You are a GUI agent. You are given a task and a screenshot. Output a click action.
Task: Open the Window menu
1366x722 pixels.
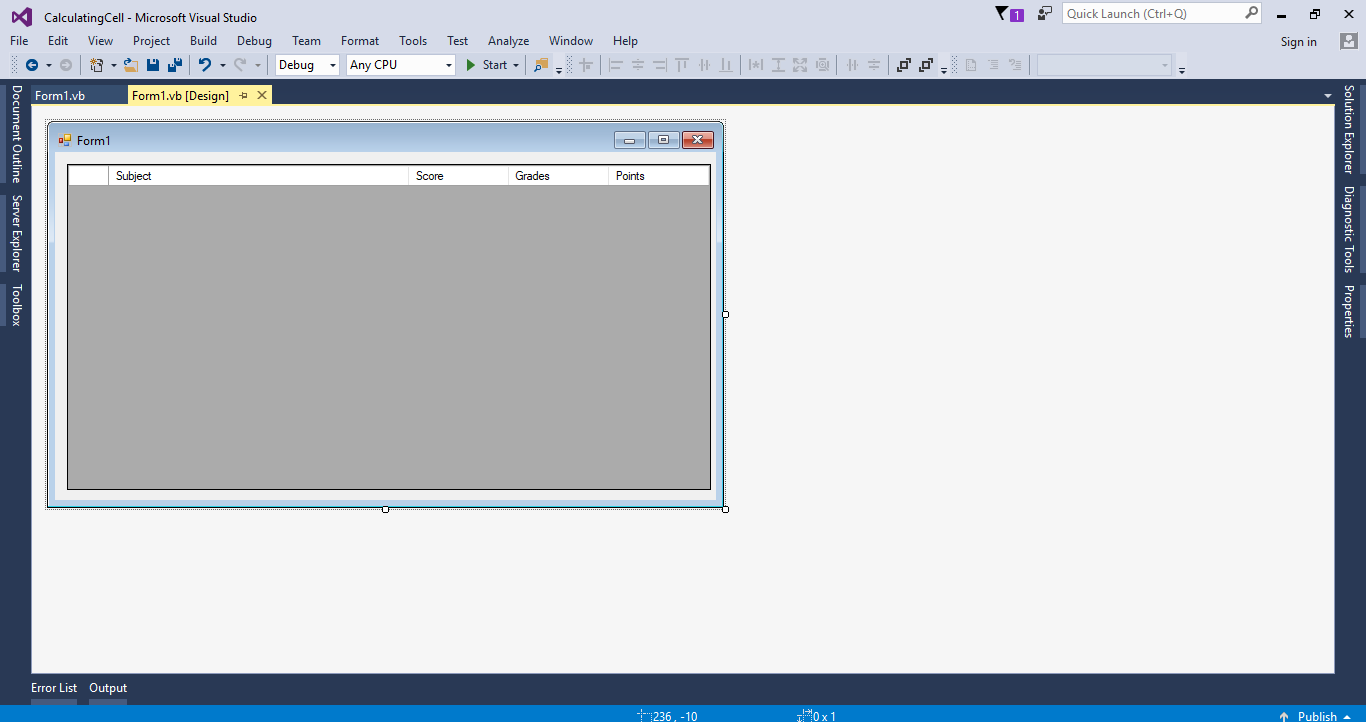click(x=571, y=41)
